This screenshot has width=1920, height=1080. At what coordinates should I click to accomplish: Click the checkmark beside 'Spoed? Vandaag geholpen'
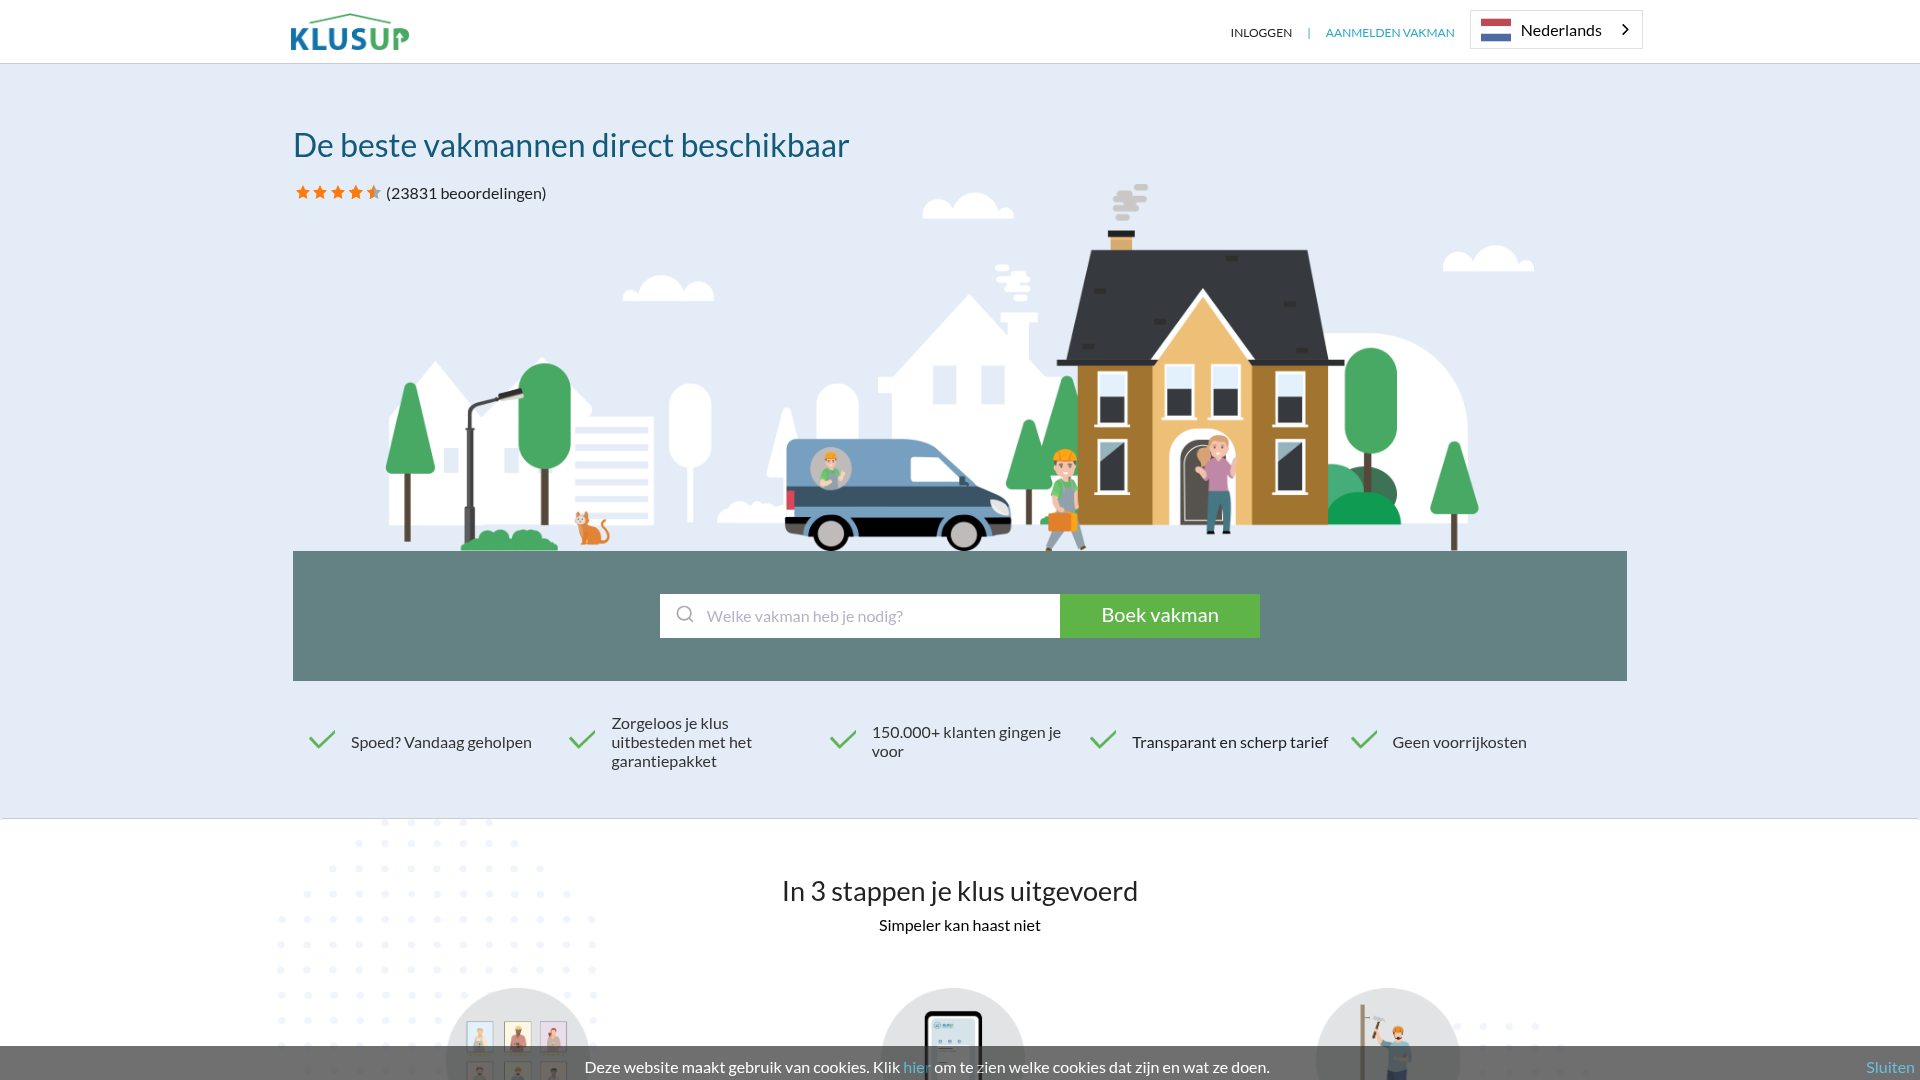[x=322, y=740]
